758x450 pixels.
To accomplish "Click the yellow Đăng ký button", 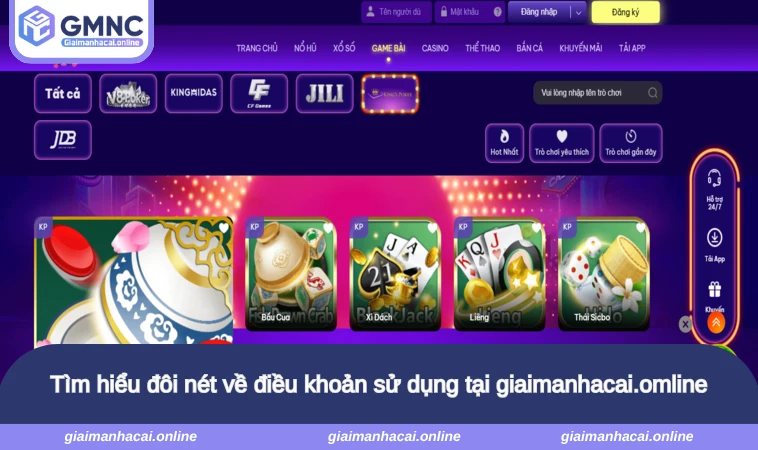I will tap(626, 12).
